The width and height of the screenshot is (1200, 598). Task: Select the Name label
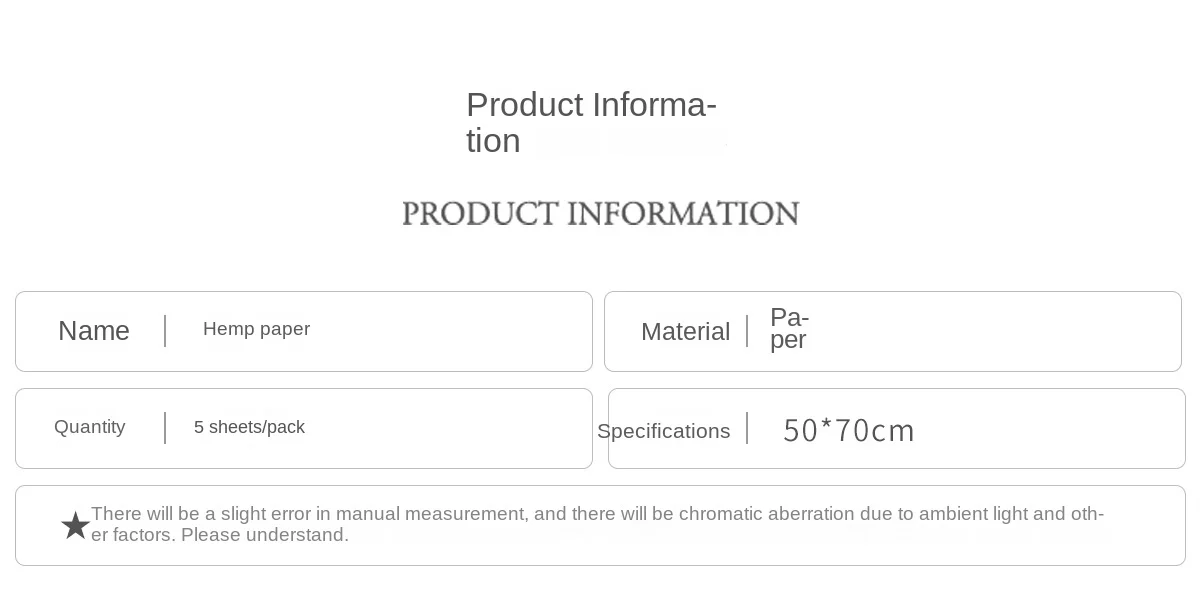coord(94,331)
